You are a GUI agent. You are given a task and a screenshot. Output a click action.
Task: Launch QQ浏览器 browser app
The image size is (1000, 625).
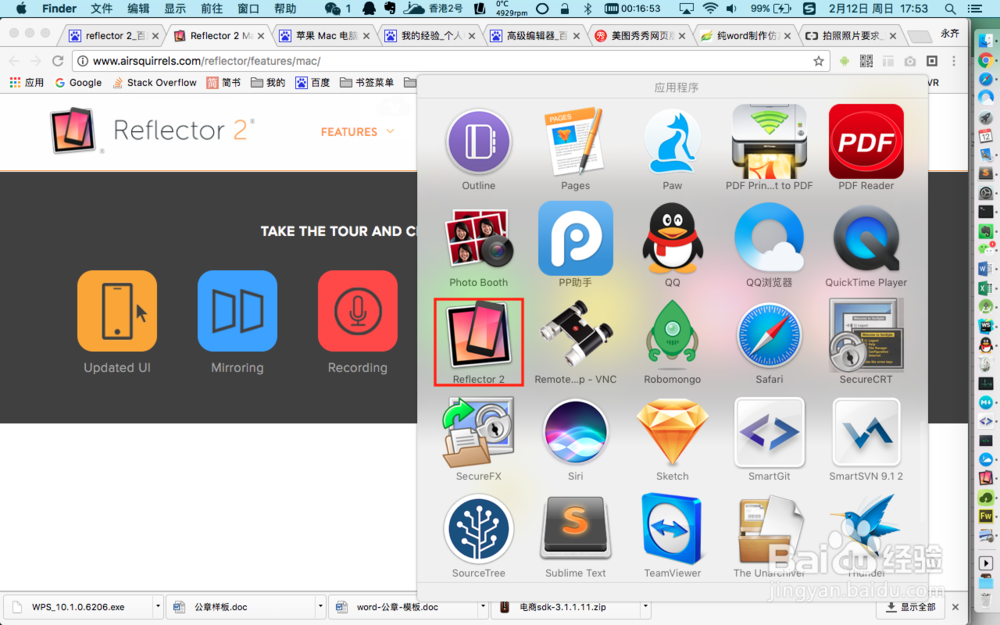click(x=769, y=239)
